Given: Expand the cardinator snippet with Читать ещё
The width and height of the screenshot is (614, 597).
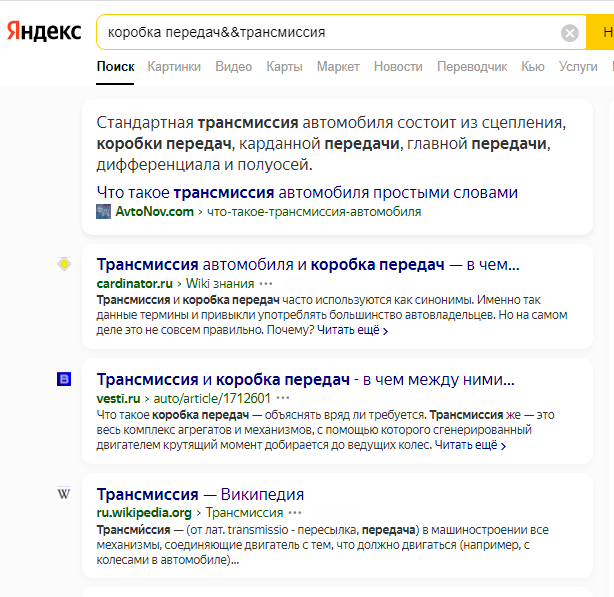Looking at the screenshot, I should 352,330.
